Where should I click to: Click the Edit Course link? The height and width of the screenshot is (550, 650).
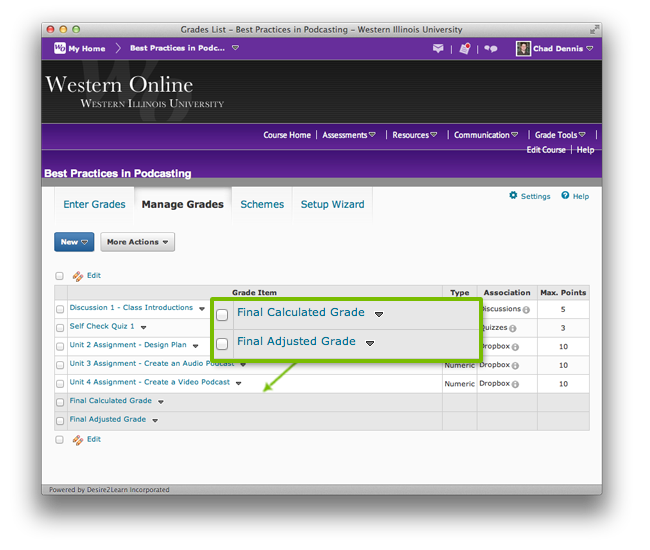(546, 150)
